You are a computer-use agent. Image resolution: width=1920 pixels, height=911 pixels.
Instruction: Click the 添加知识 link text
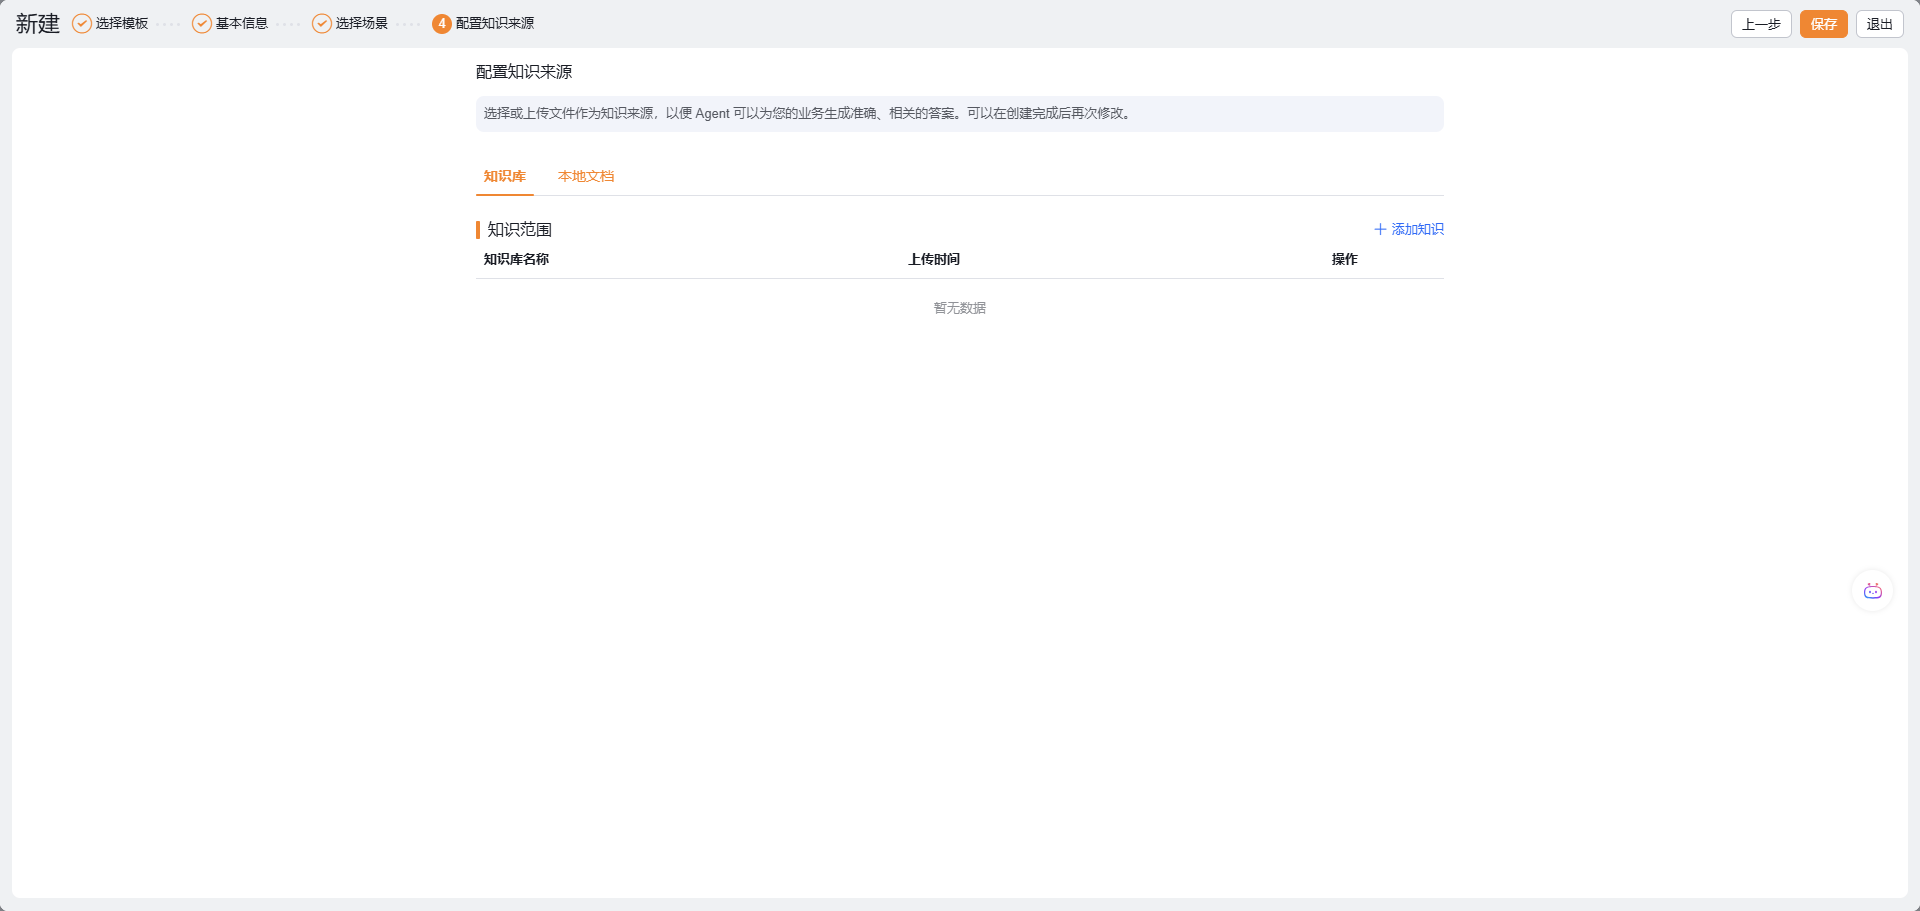pyautogui.click(x=1417, y=230)
